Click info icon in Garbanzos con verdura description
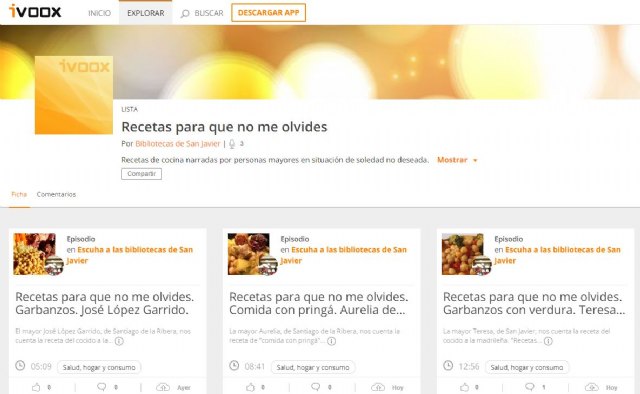Screen dimensions: 640x394 tap(548, 341)
